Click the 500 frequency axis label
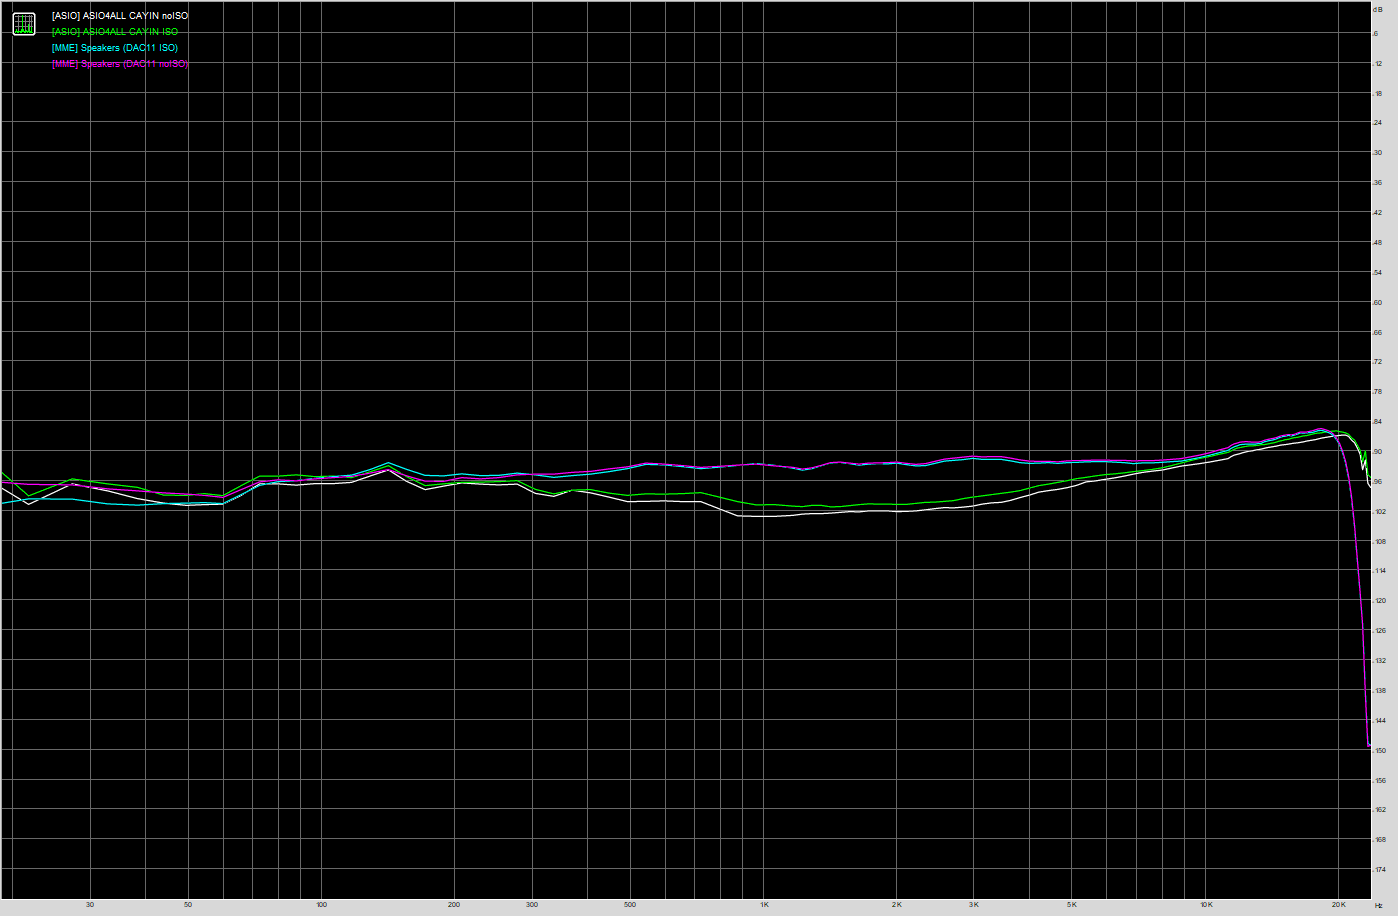Screen dimensions: 1398x916 629,905
